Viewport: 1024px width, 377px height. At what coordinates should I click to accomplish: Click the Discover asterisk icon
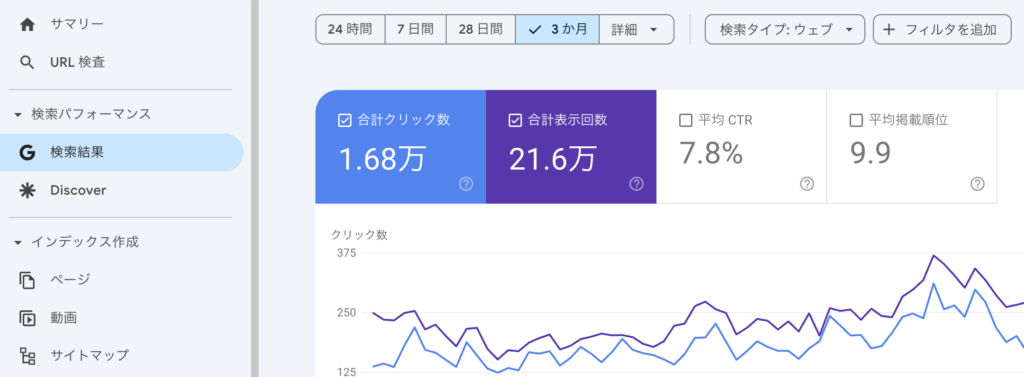27,191
